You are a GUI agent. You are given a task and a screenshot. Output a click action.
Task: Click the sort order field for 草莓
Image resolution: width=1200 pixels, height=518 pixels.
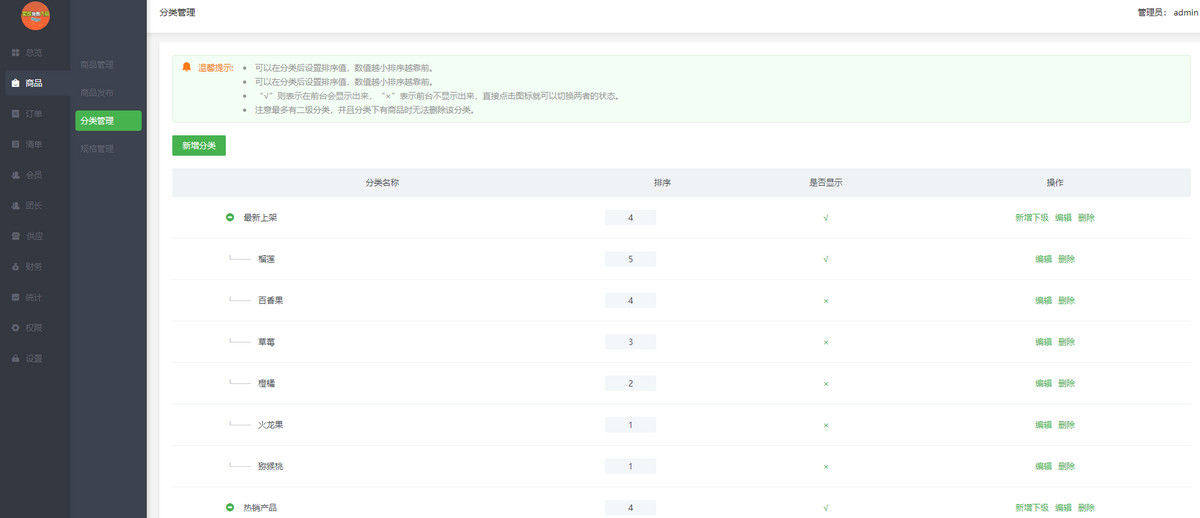pyautogui.click(x=630, y=342)
